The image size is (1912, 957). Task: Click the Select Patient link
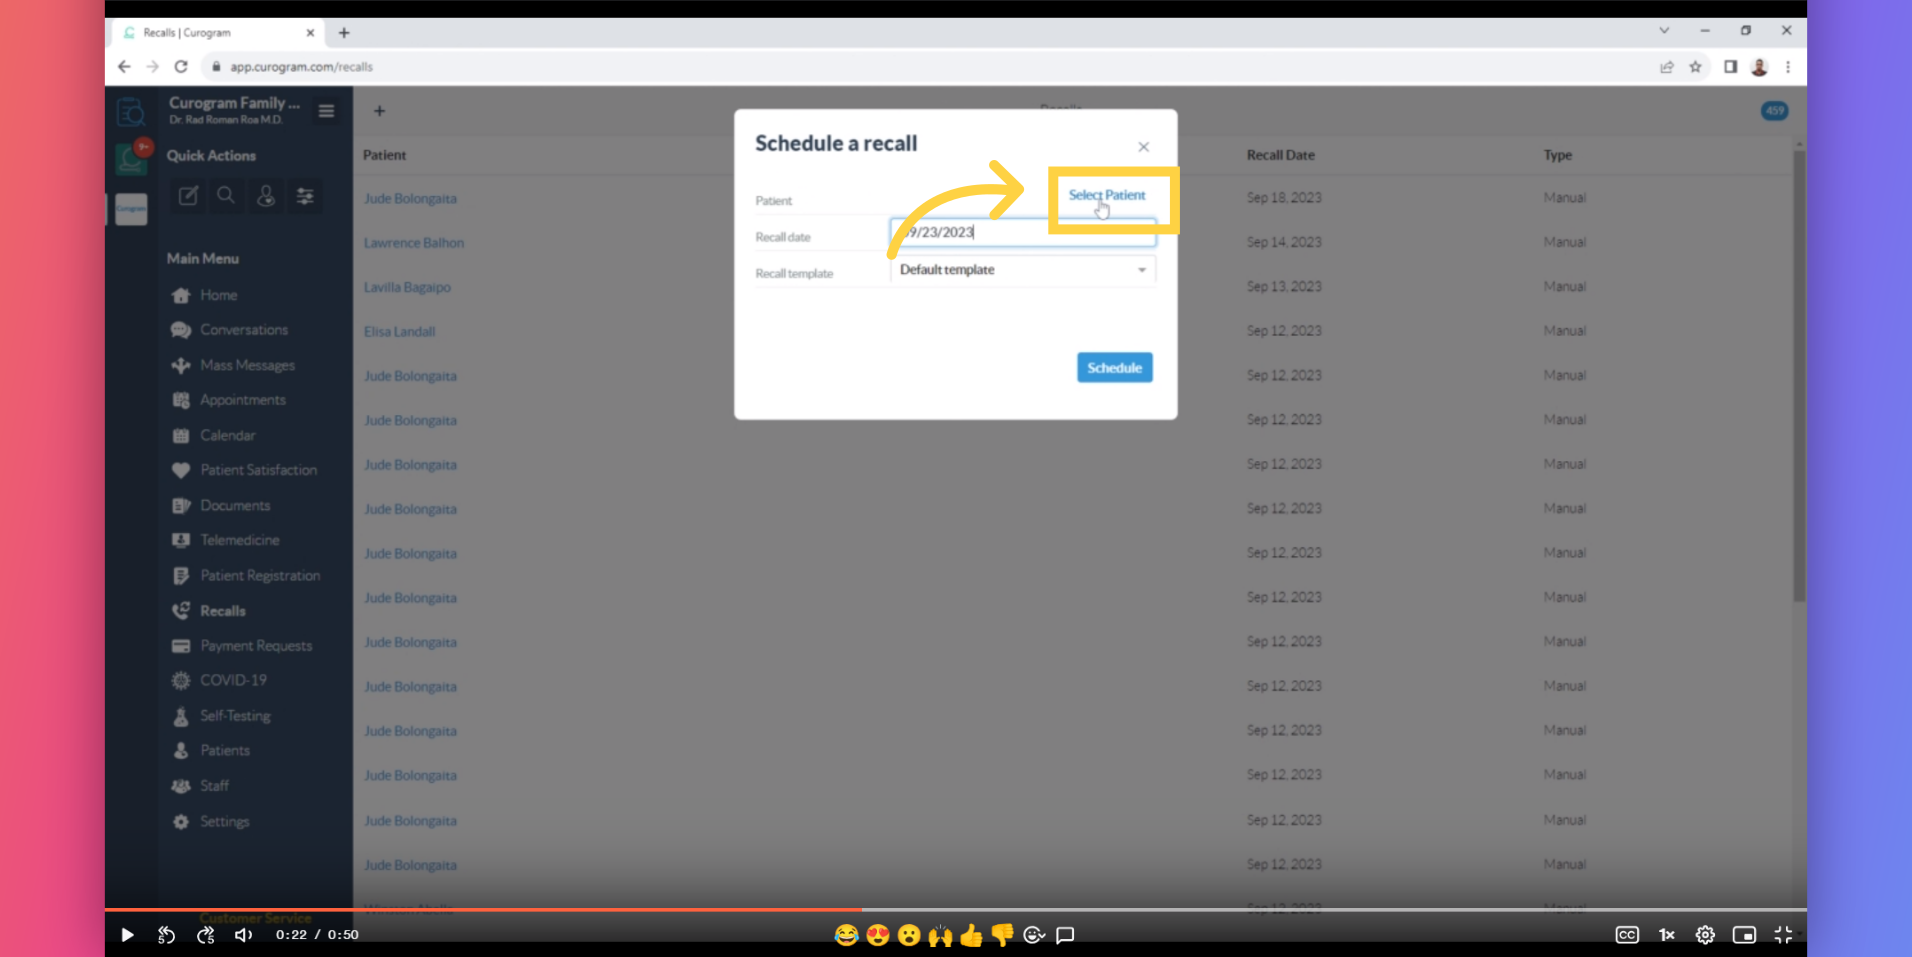[1106, 195]
